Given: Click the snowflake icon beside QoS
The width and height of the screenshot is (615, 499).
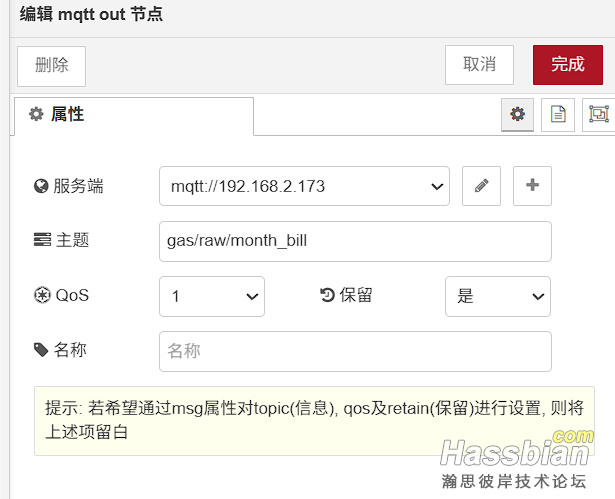Looking at the screenshot, I should (41, 296).
